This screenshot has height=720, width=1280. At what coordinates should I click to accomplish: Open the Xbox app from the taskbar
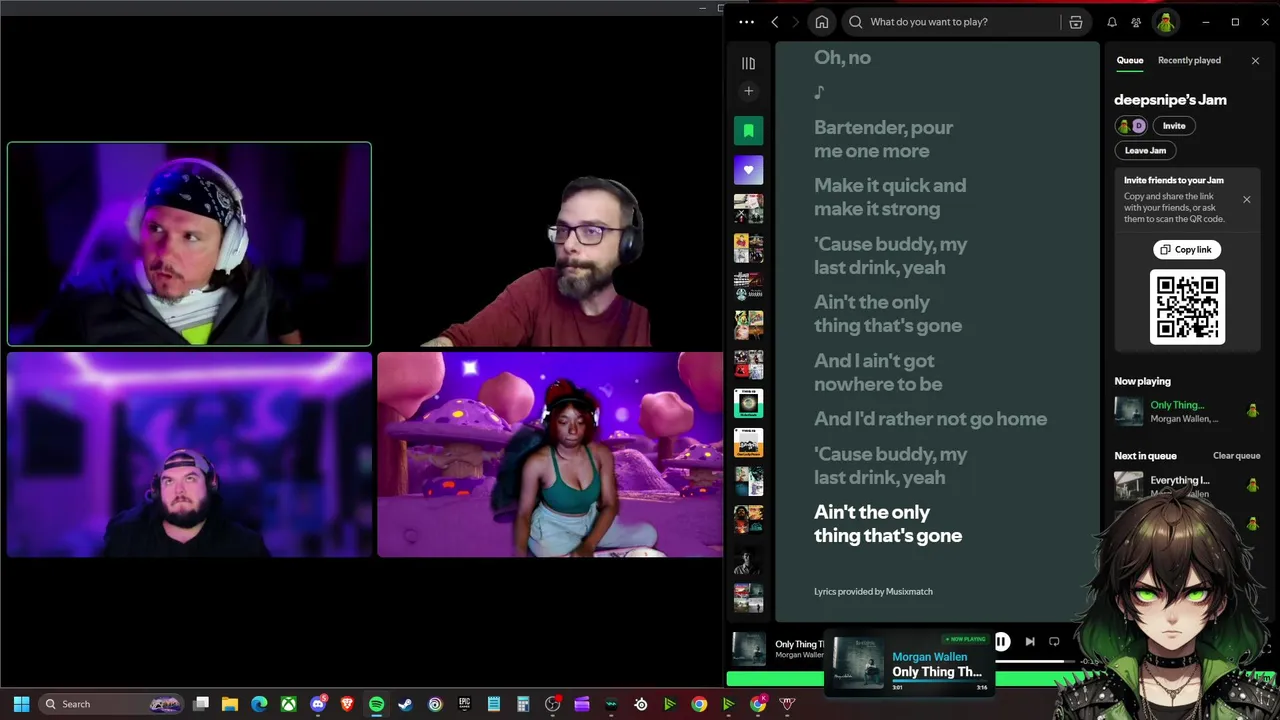pos(288,704)
